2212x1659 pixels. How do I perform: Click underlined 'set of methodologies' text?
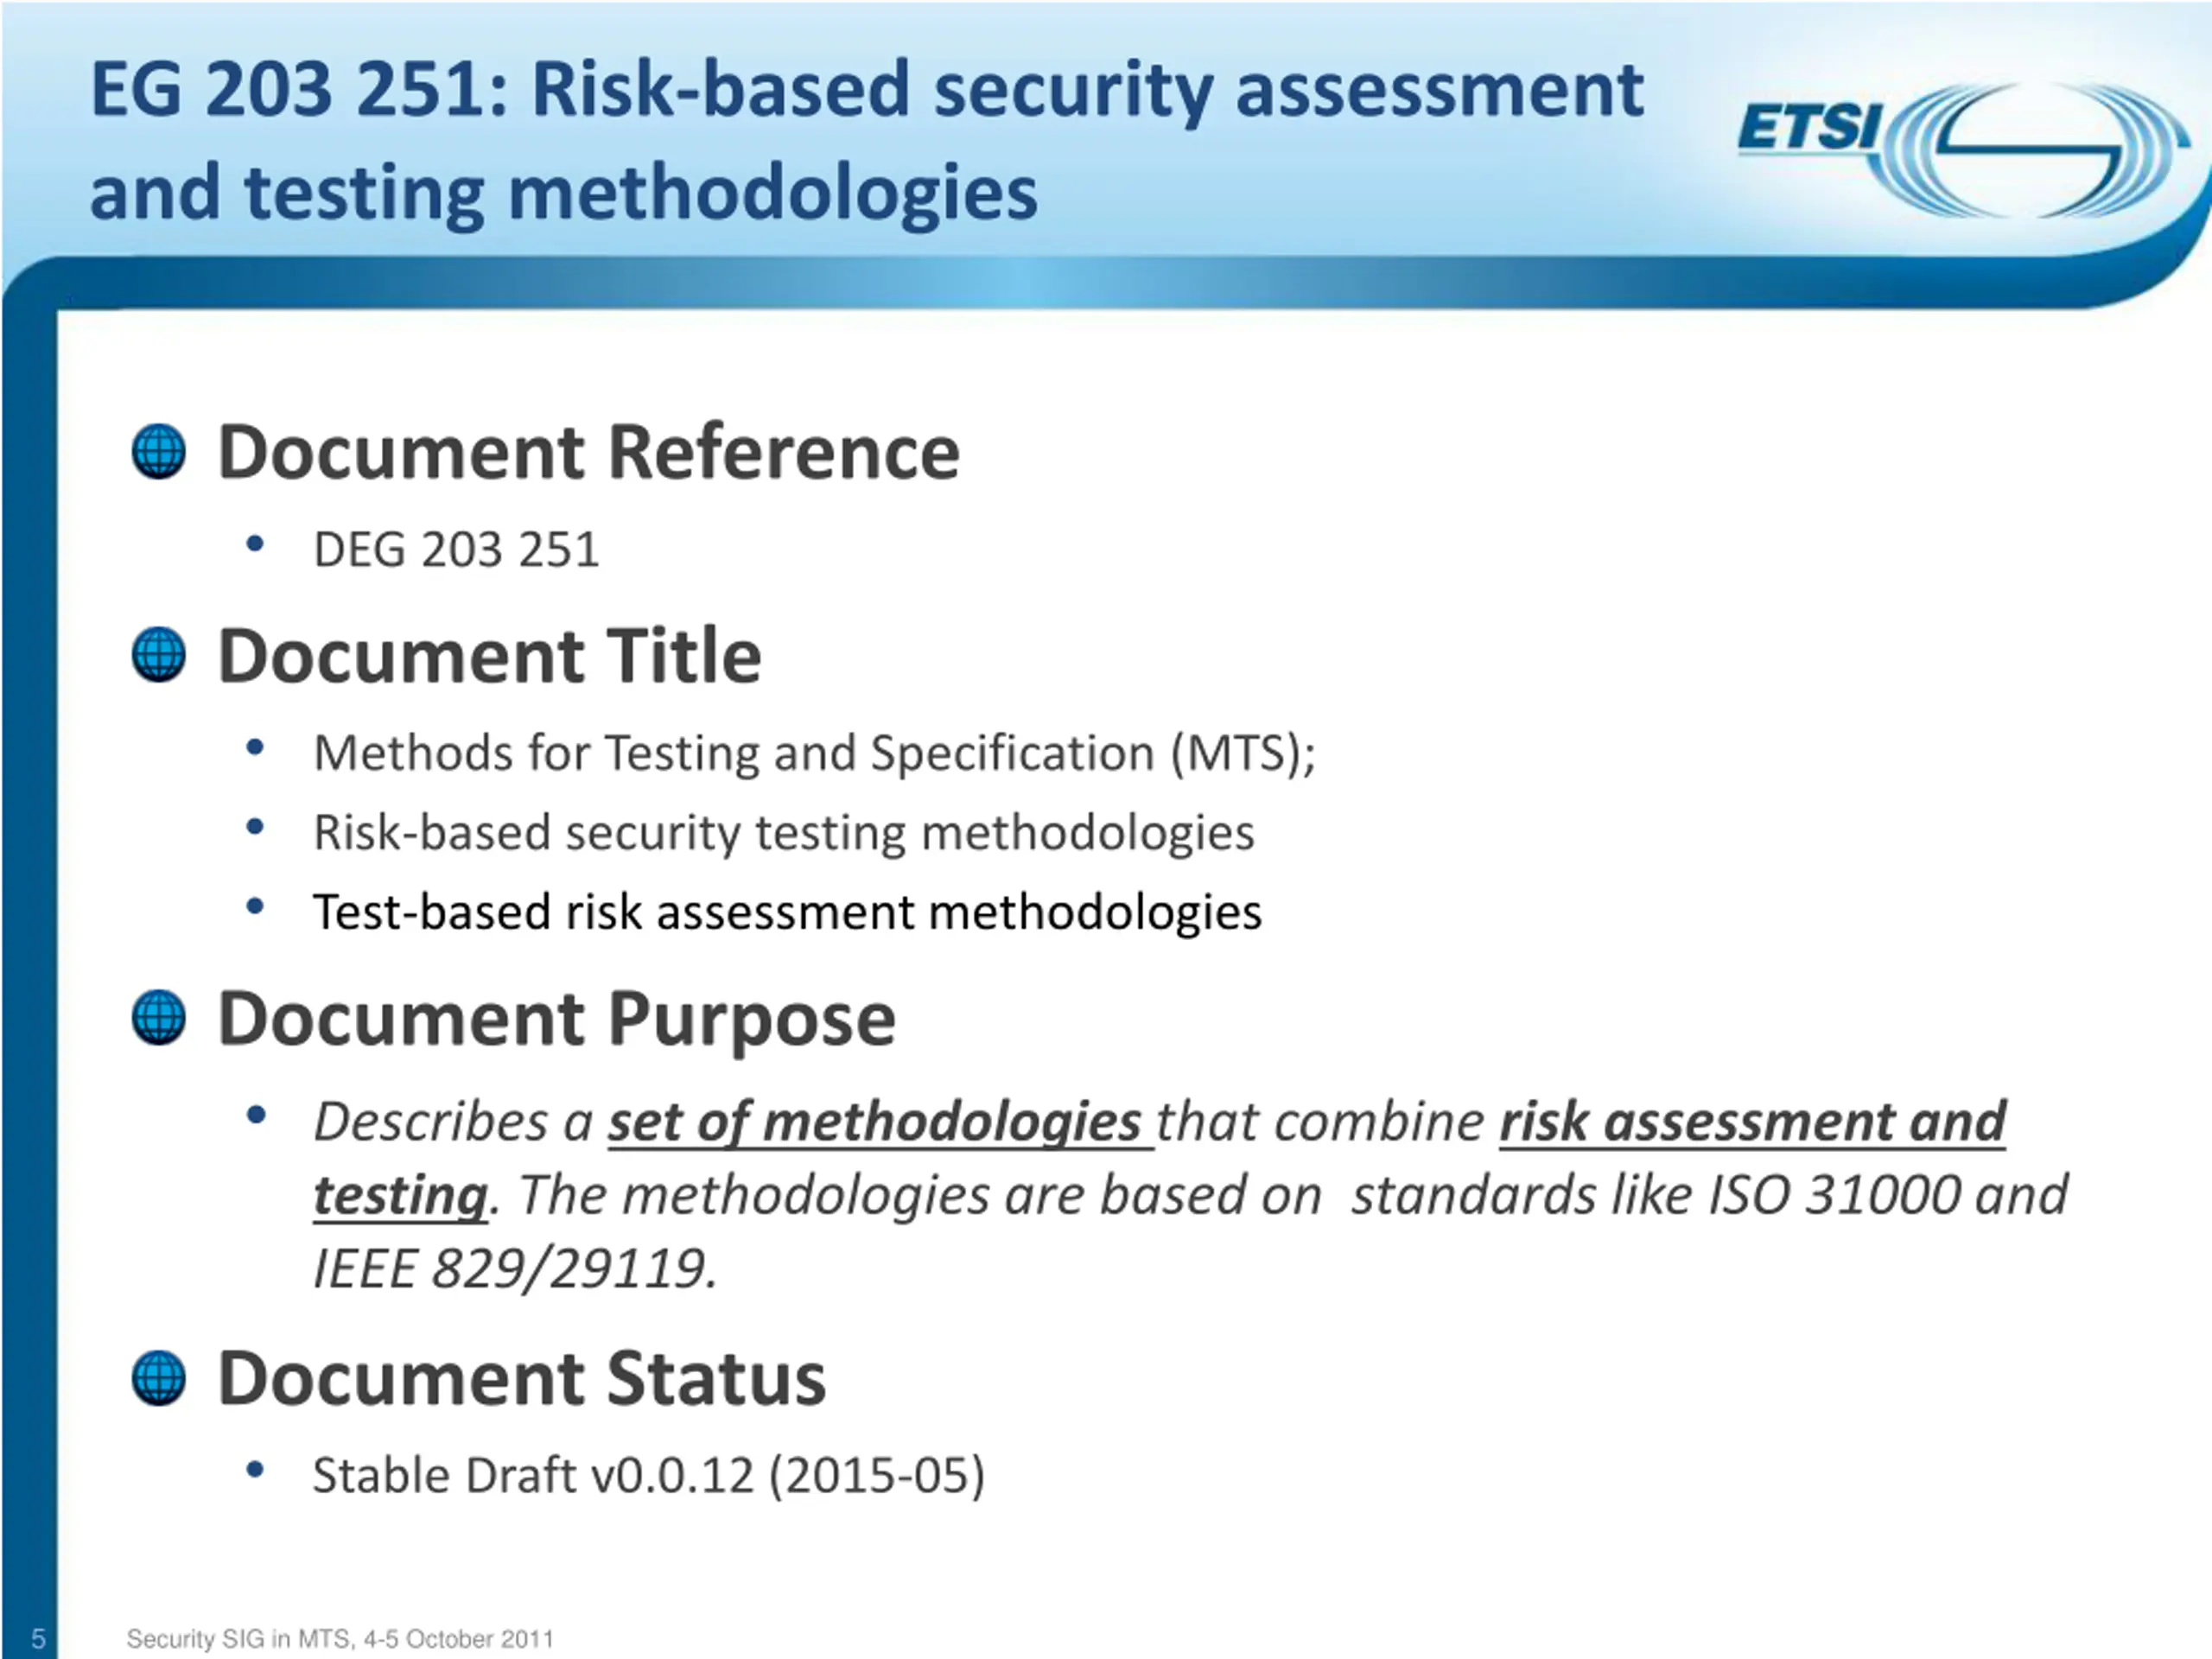point(875,1122)
